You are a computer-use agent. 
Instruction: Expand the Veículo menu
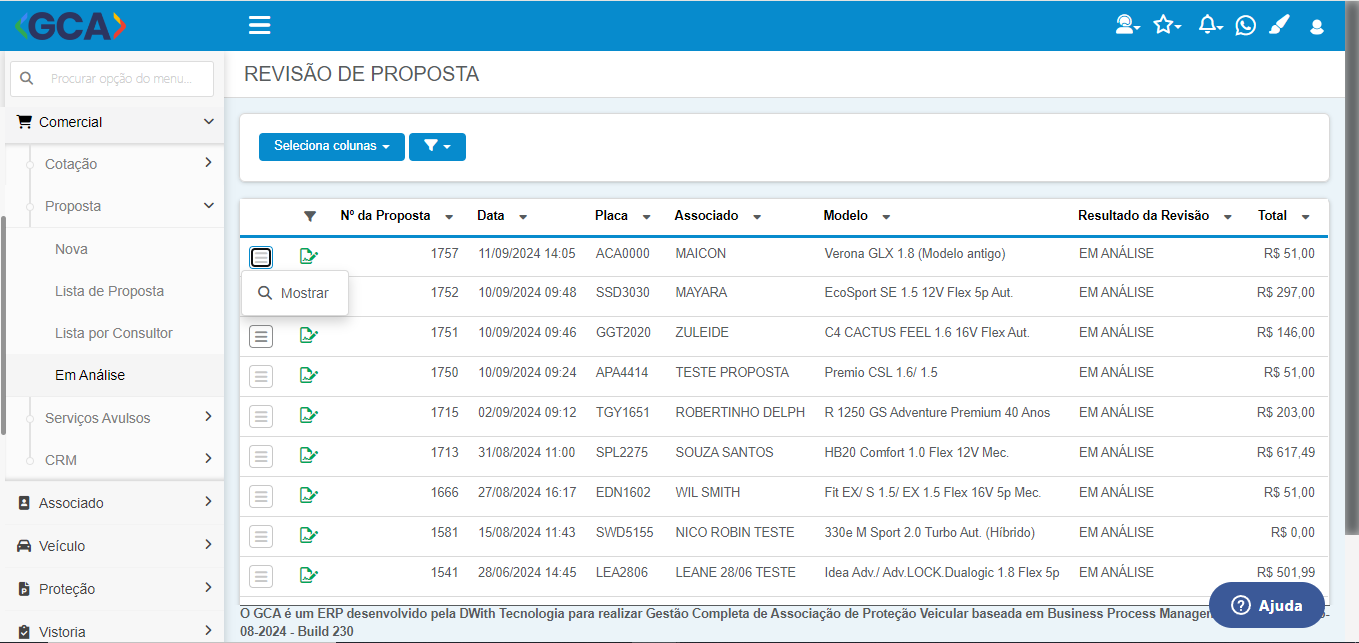click(x=113, y=546)
